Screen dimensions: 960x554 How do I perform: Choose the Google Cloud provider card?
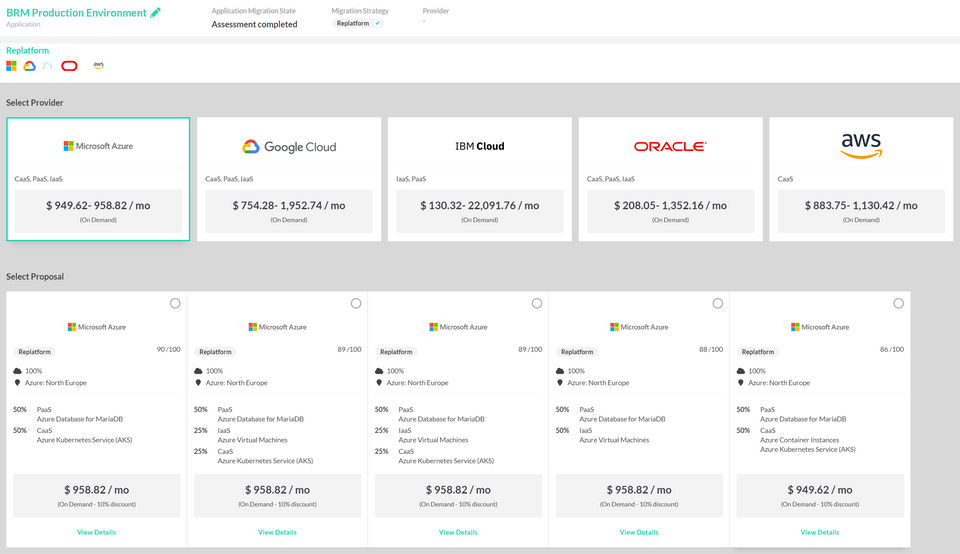click(289, 179)
